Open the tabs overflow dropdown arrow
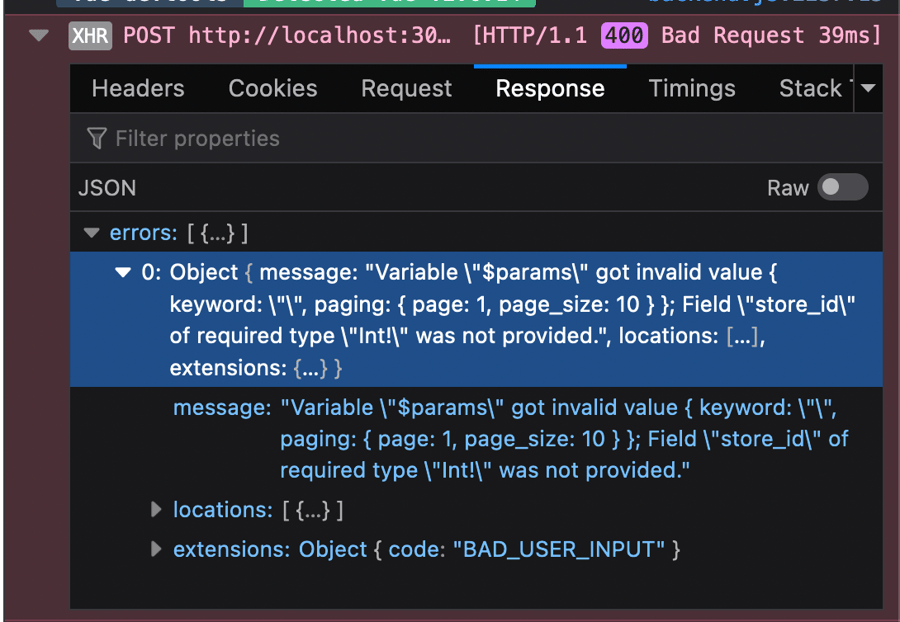900x622 pixels. (x=868, y=88)
